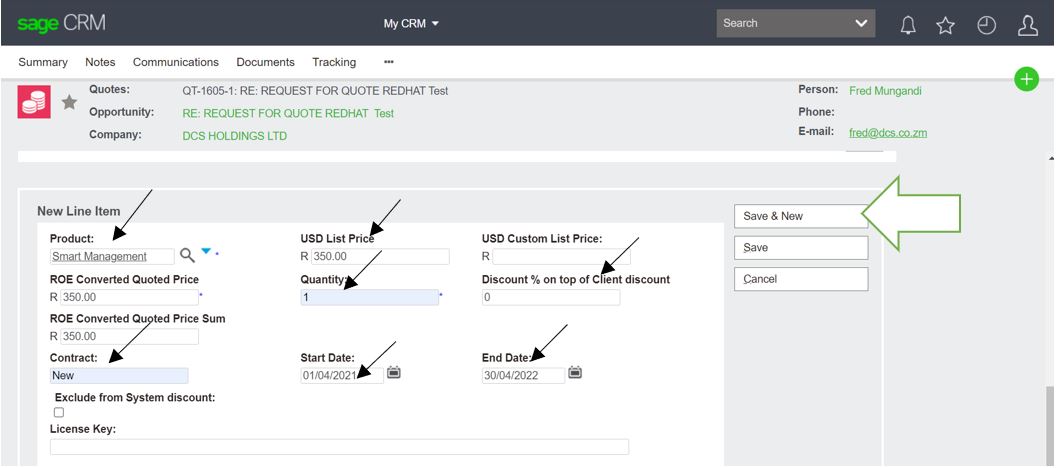The height and width of the screenshot is (468, 1056).
Task: Switch to the Communications tab
Action: coord(175,62)
